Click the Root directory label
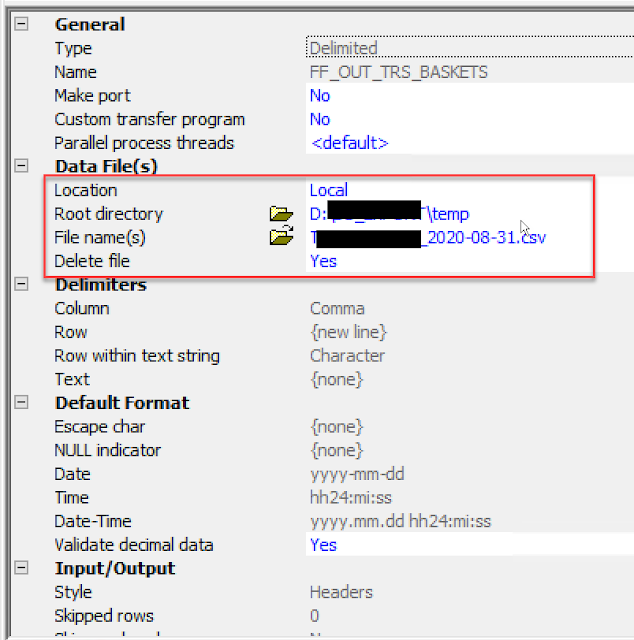This screenshot has width=634, height=640. click(x=109, y=214)
